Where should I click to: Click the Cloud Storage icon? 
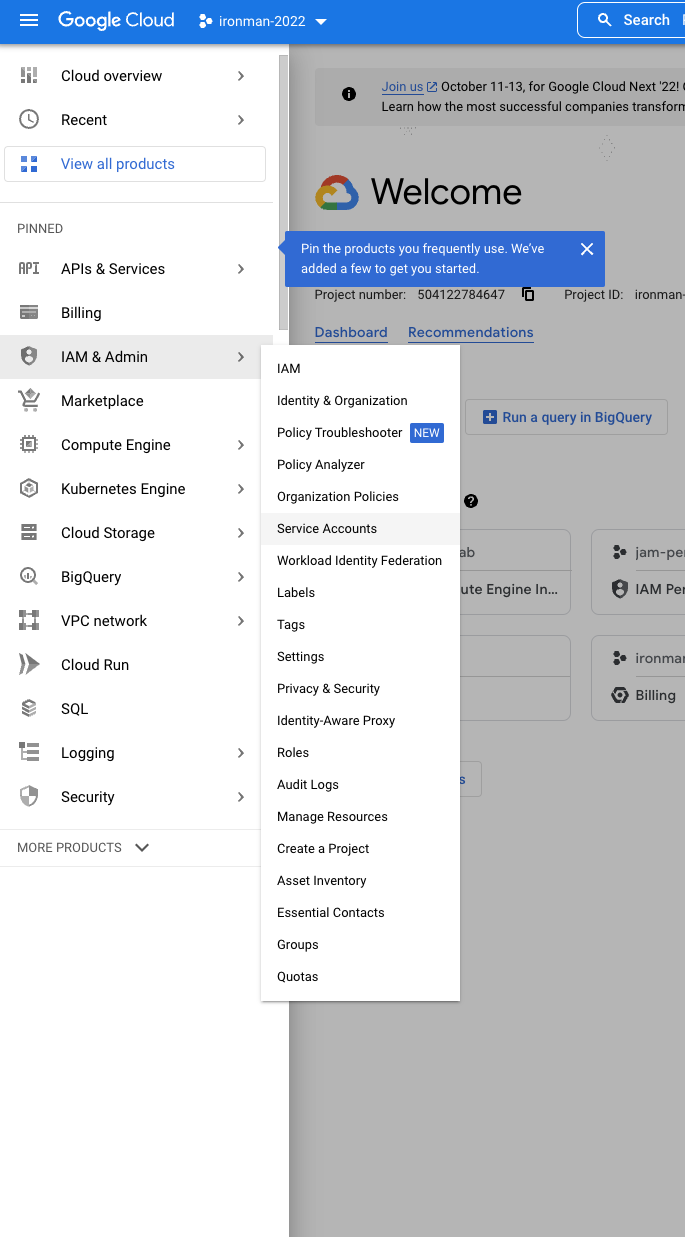click(29, 533)
